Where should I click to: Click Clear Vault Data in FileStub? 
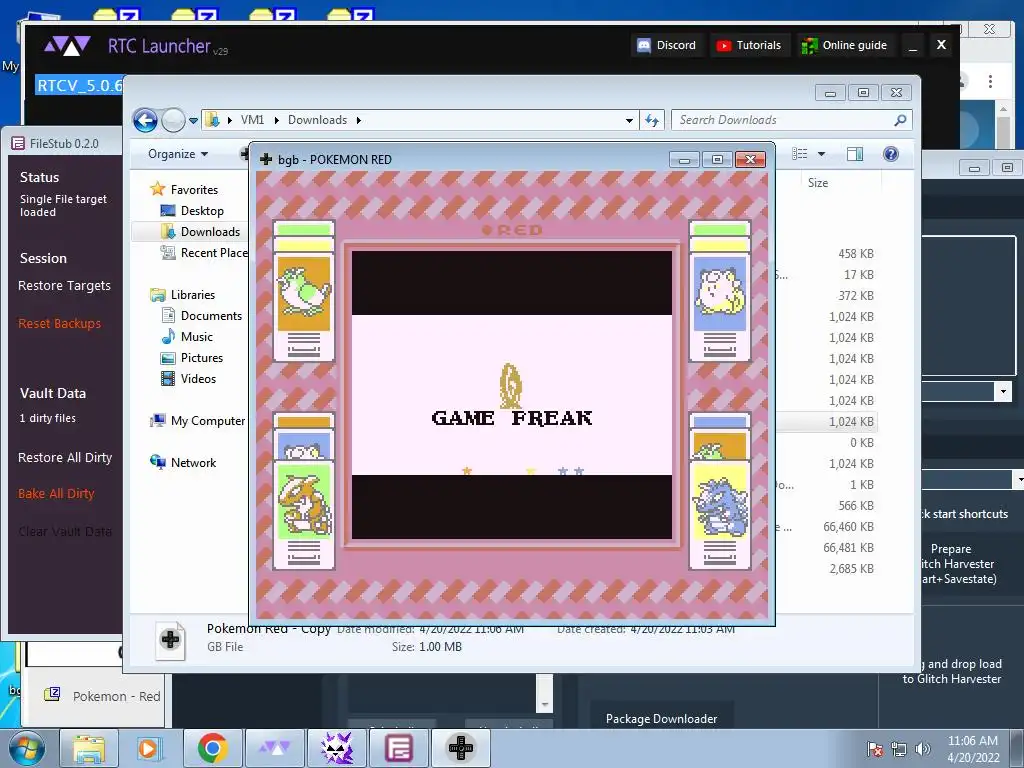[x=65, y=532]
